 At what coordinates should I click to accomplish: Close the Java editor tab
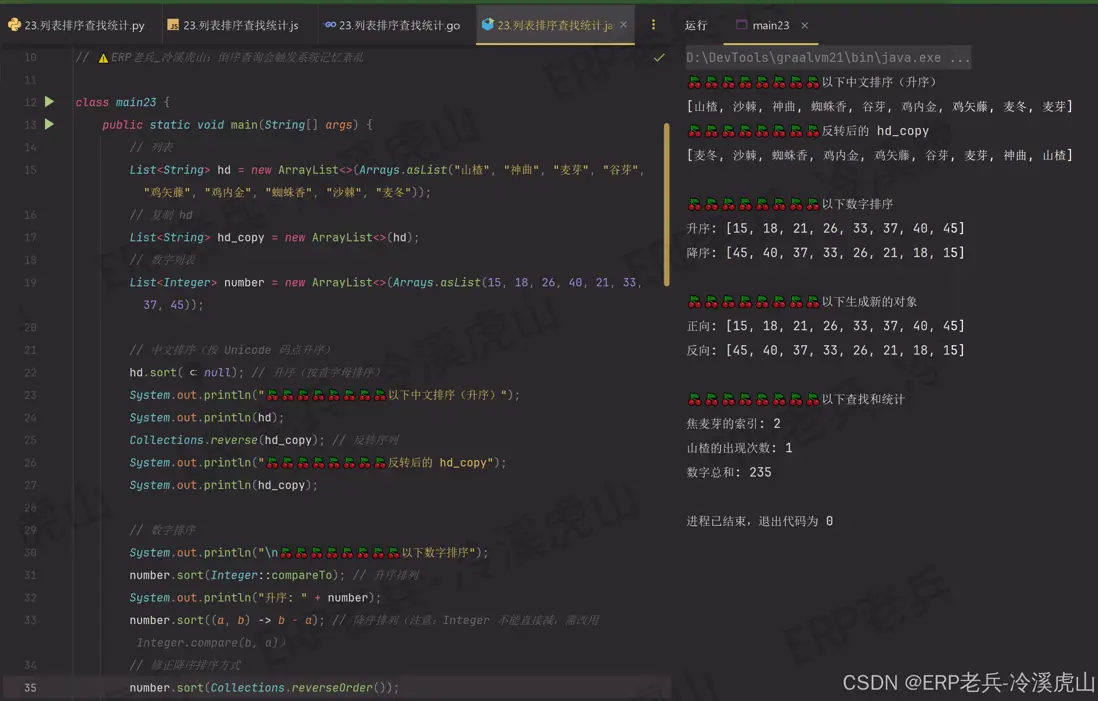[x=623, y=25]
